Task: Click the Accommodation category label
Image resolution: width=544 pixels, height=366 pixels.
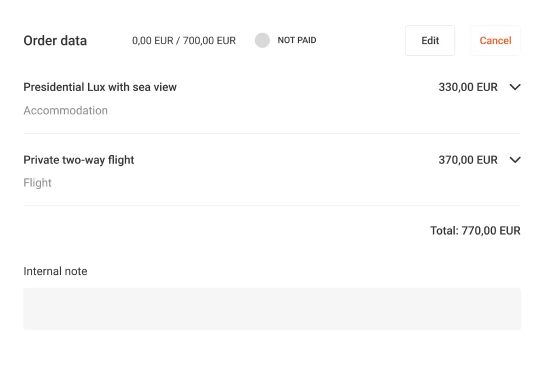Action: pyautogui.click(x=66, y=110)
